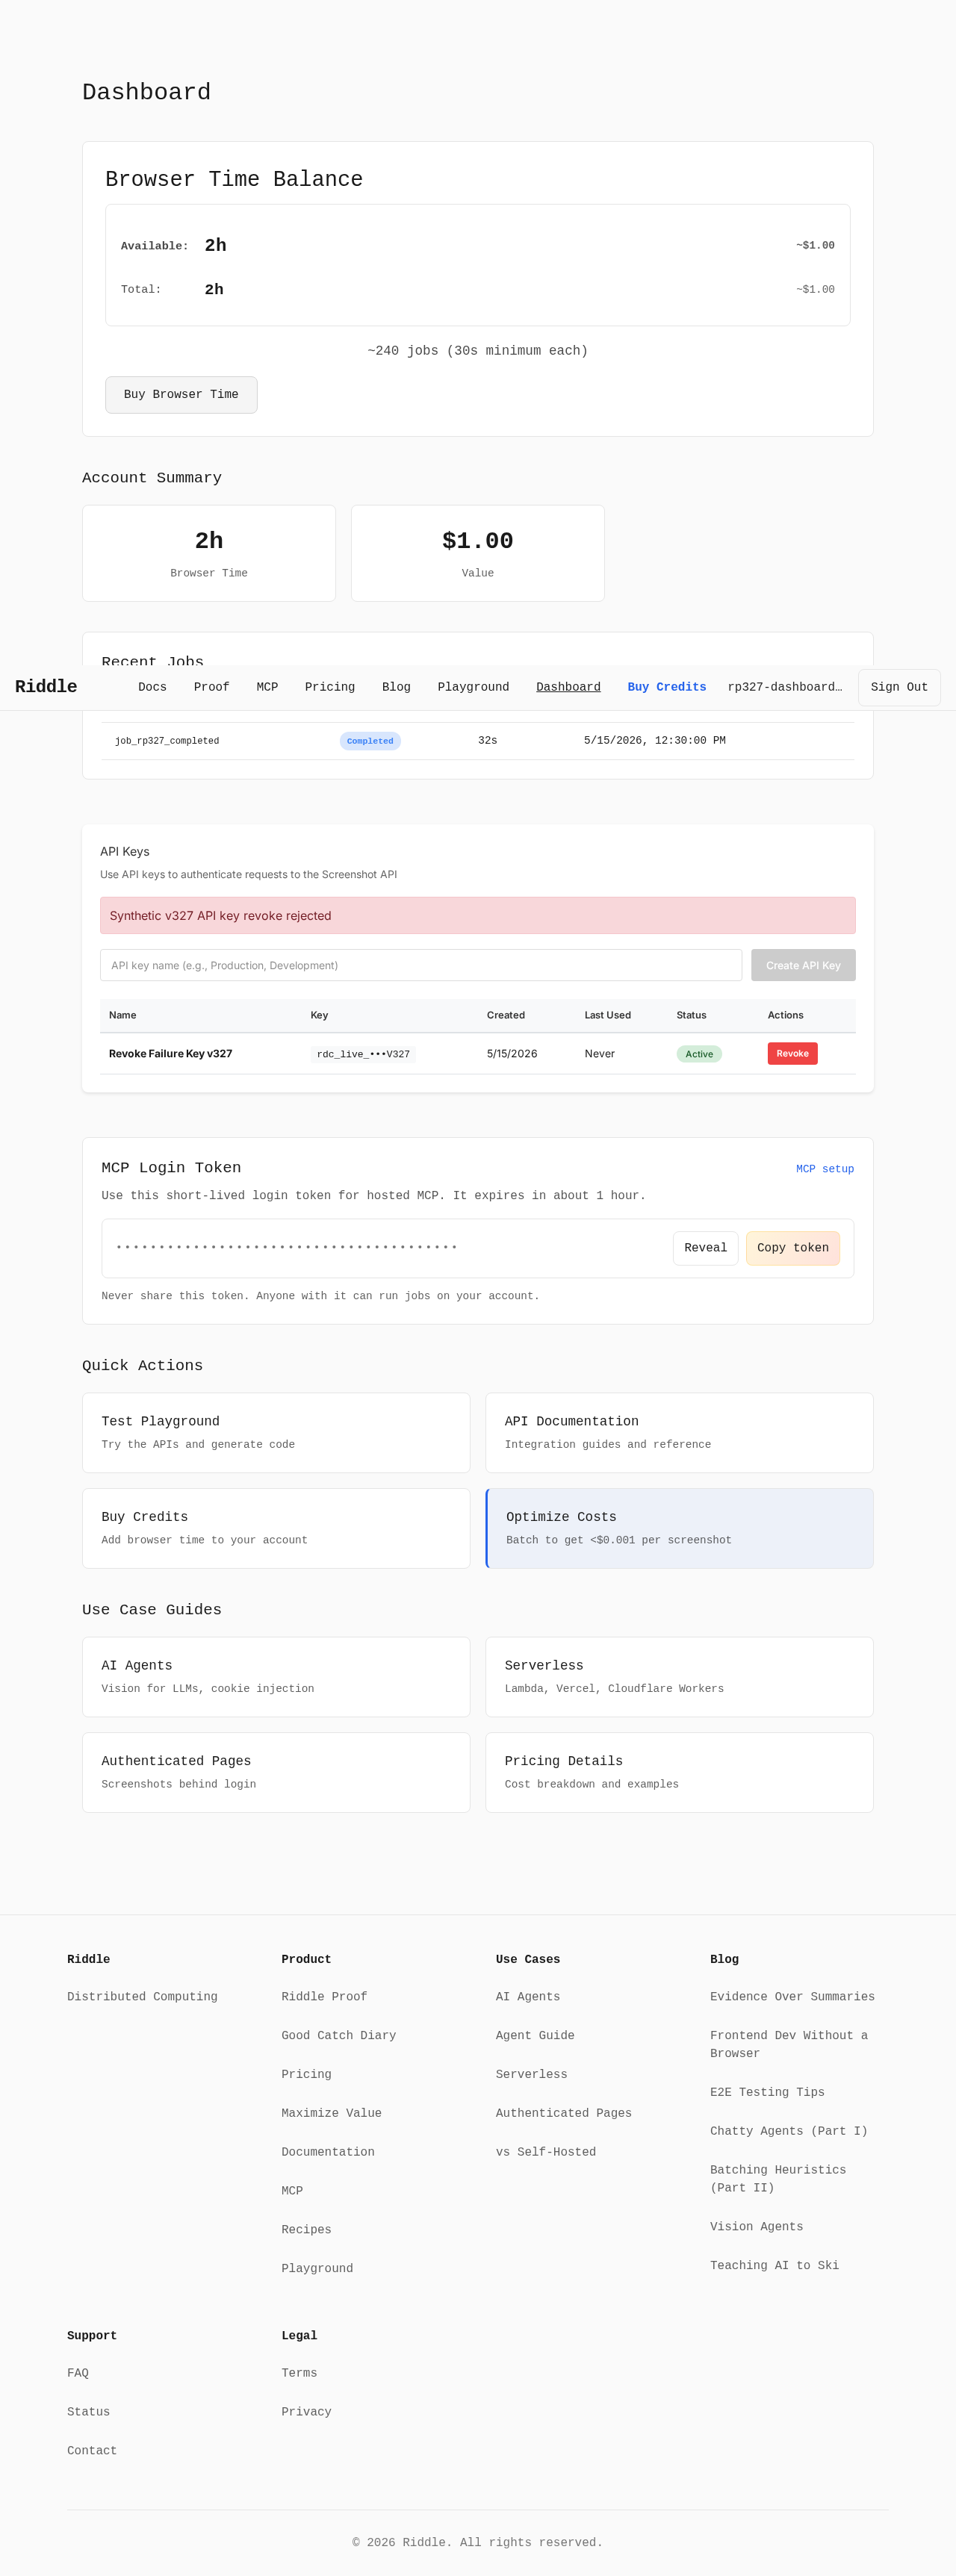
Task: Open Vision Agents blog link
Action: 757,2227
